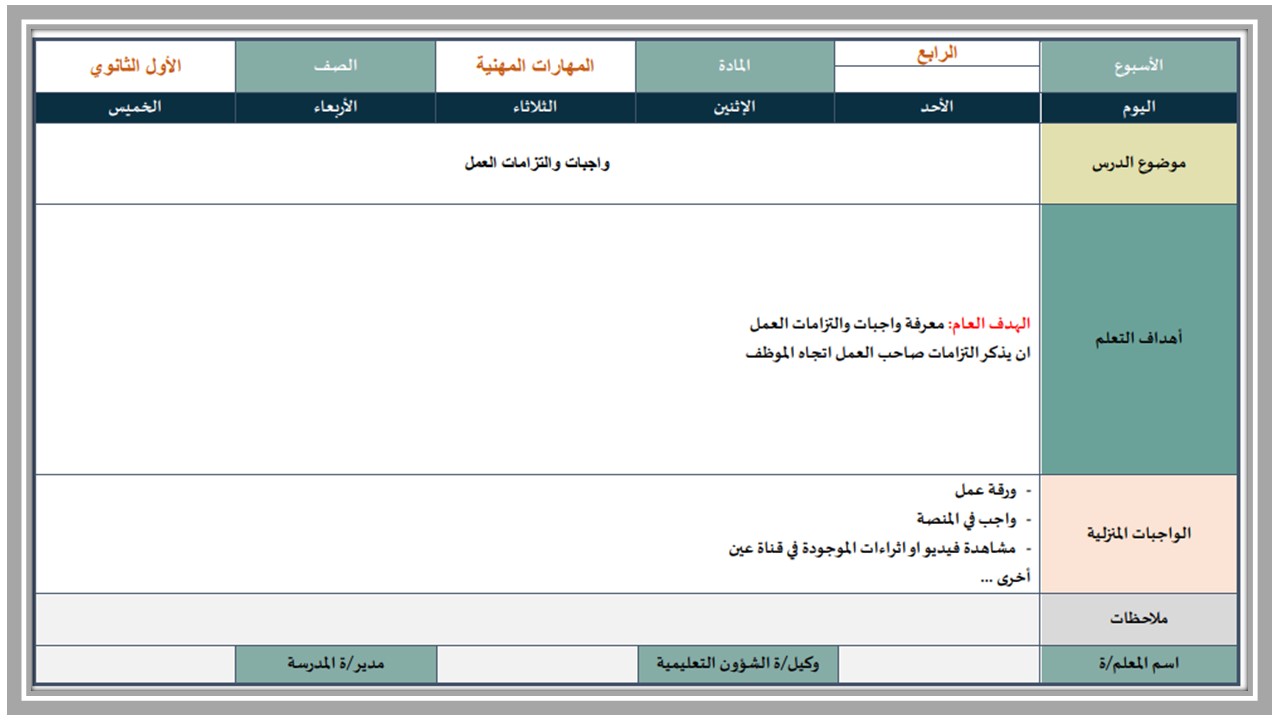Click the الأول الثانوي grade cell

click(135, 66)
